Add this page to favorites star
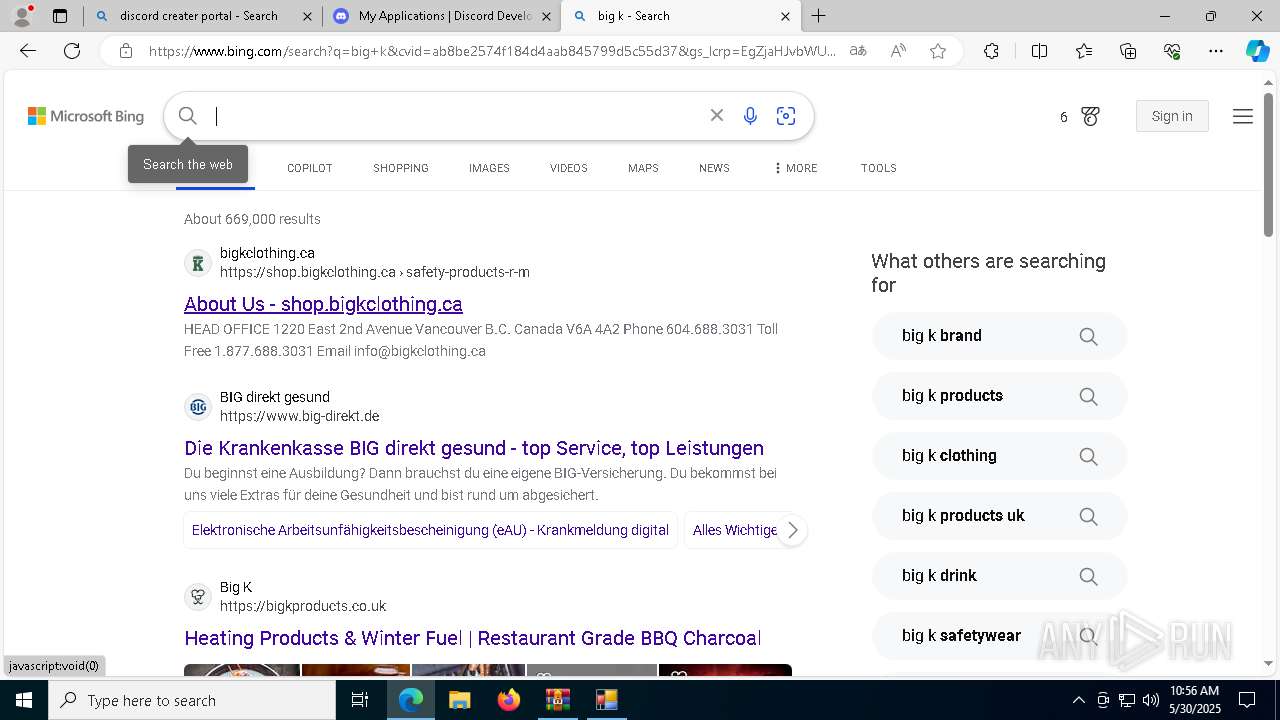 (x=938, y=51)
